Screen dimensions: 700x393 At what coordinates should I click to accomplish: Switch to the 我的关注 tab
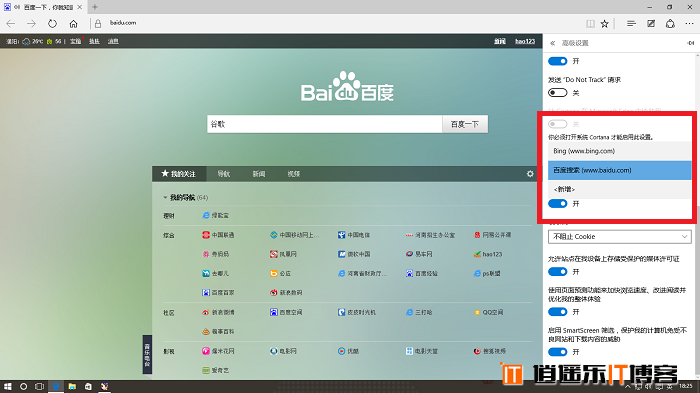[179, 174]
